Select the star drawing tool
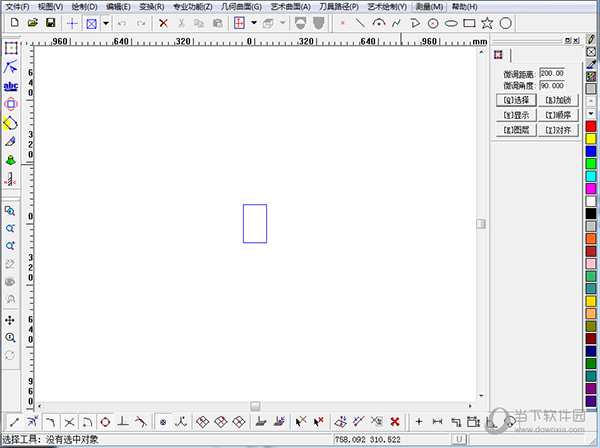 pyautogui.click(x=487, y=23)
